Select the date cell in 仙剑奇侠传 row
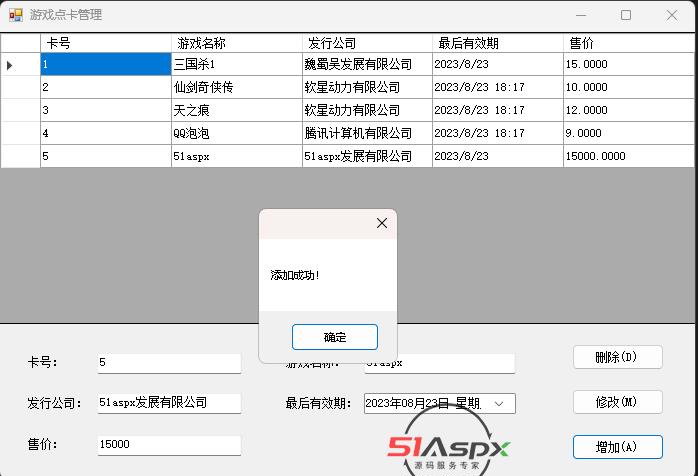This screenshot has width=698, height=476. tap(498, 87)
